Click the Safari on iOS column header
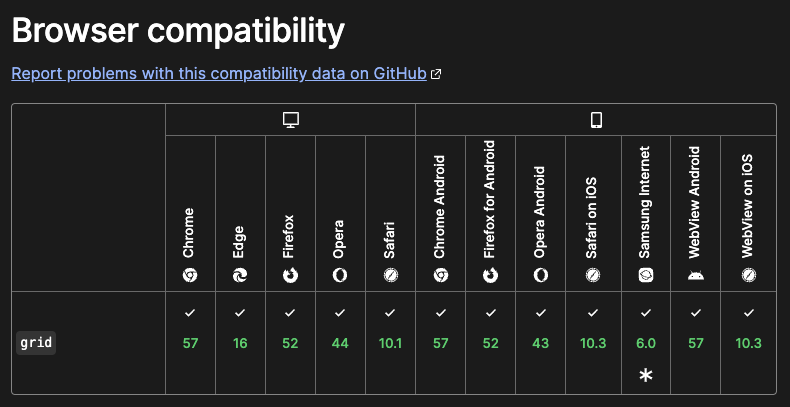The height and width of the screenshot is (407, 790). (x=593, y=213)
